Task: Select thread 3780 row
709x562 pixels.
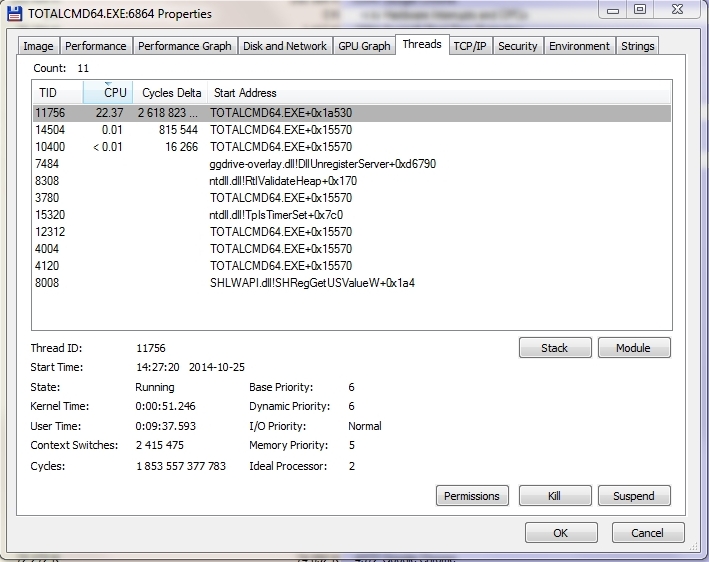Action: [352, 198]
